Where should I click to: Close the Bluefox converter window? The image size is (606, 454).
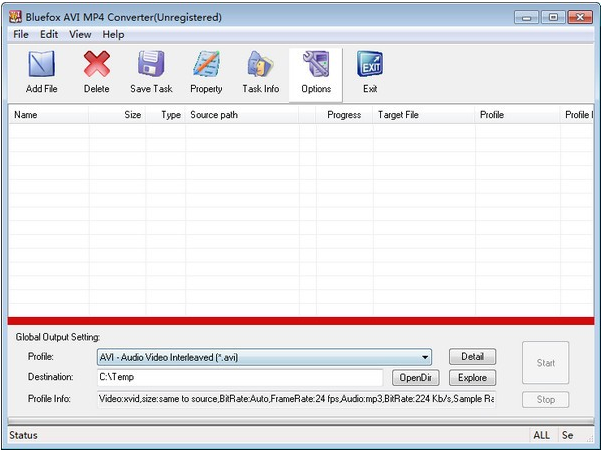tap(580, 17)
